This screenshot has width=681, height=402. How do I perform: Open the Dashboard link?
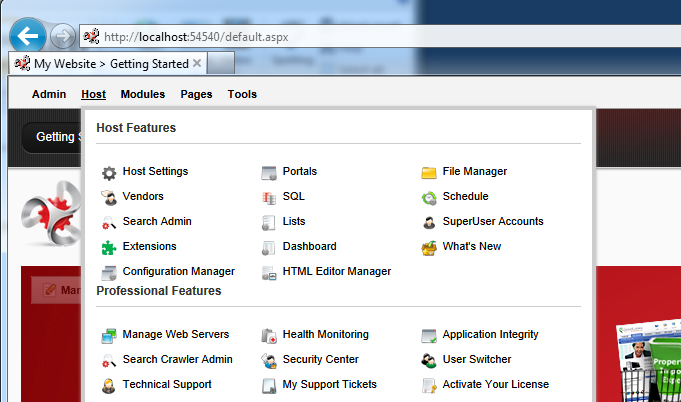(310, 246)
